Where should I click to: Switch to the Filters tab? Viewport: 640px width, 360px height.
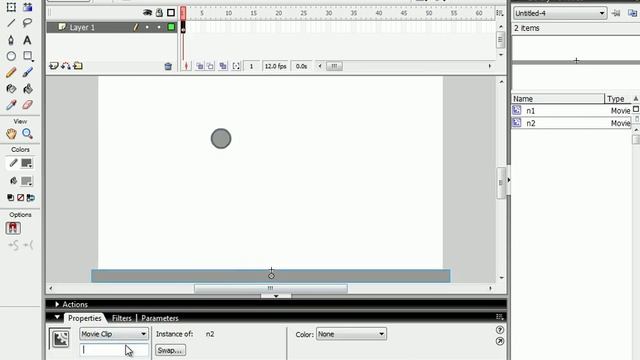pos(122,318)
